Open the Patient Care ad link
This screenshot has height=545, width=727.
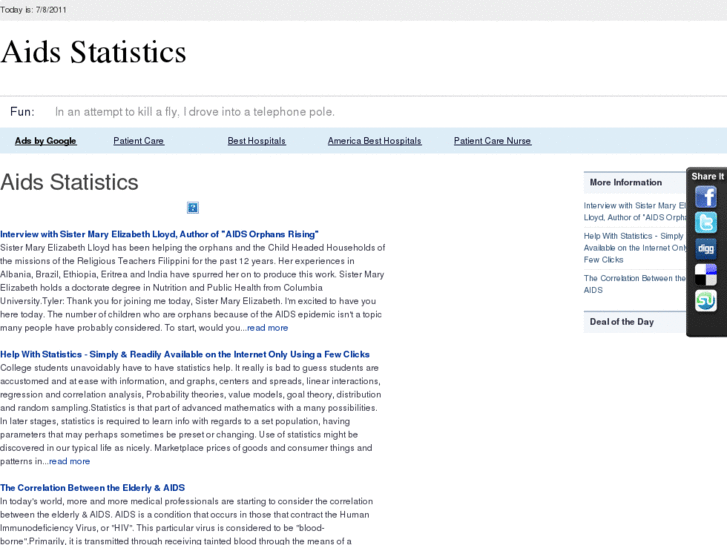pyautogui.click(x=139, y=141)
